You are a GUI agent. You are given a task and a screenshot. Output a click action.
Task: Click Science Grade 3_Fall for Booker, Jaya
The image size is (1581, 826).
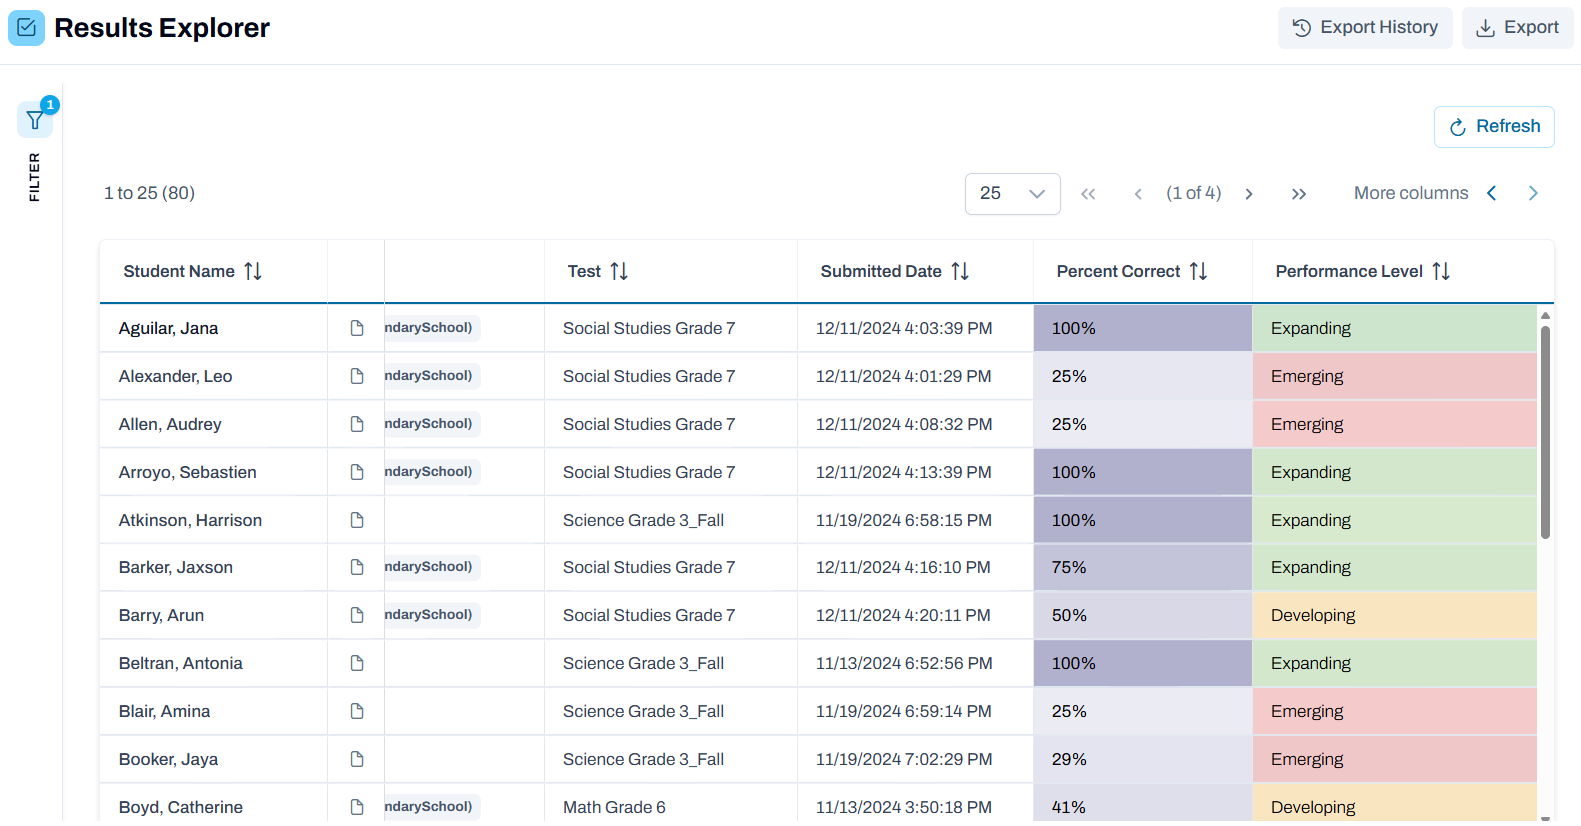coord(644,759)
